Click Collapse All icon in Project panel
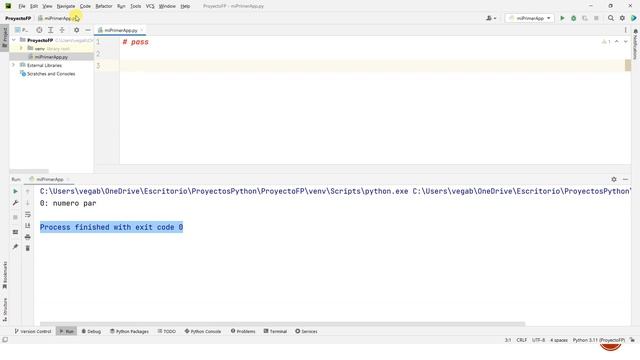Viewport: 640px width, 360px height. [x=62, y=30]
